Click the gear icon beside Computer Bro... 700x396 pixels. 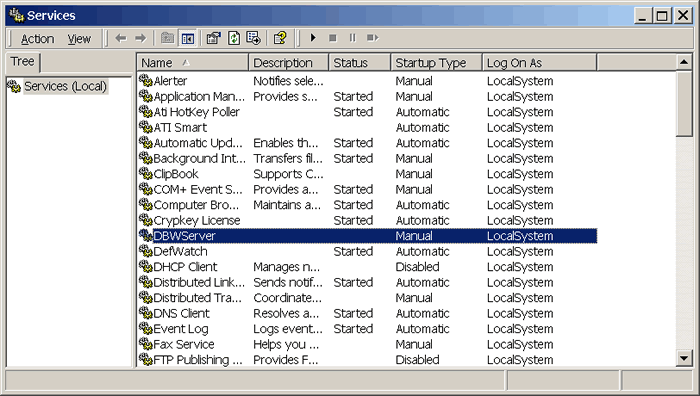(146, 205)
